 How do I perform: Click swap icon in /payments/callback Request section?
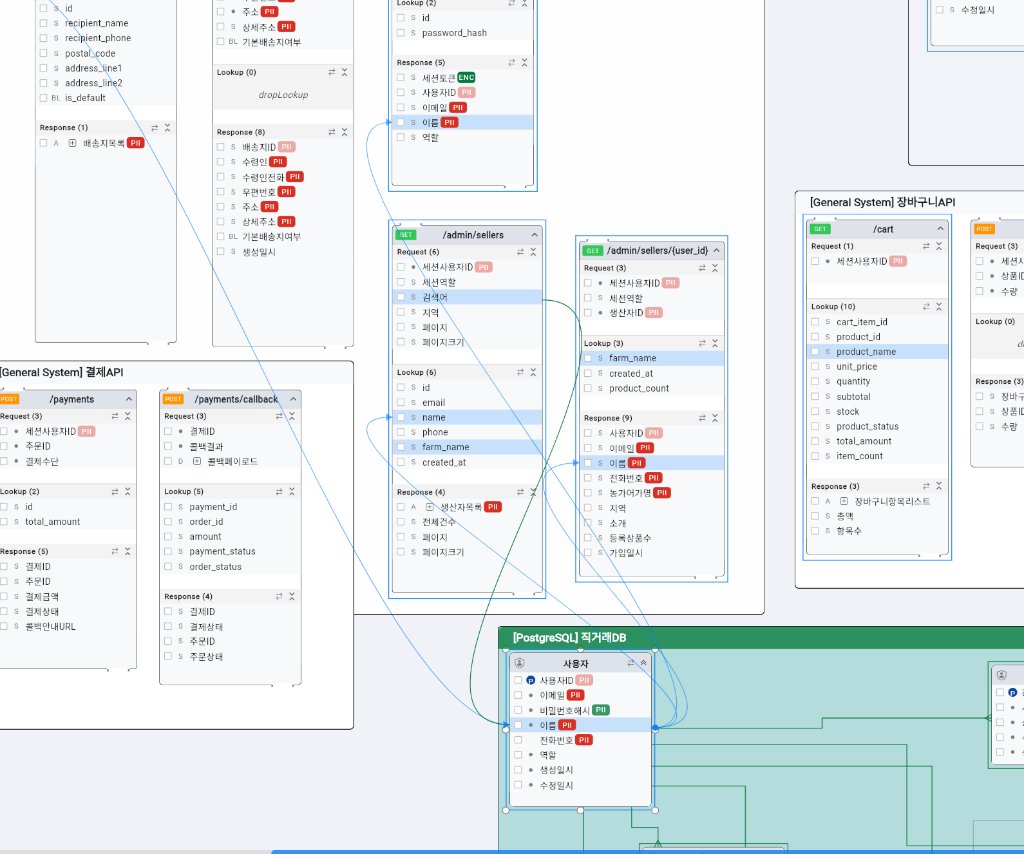point(279,416)
